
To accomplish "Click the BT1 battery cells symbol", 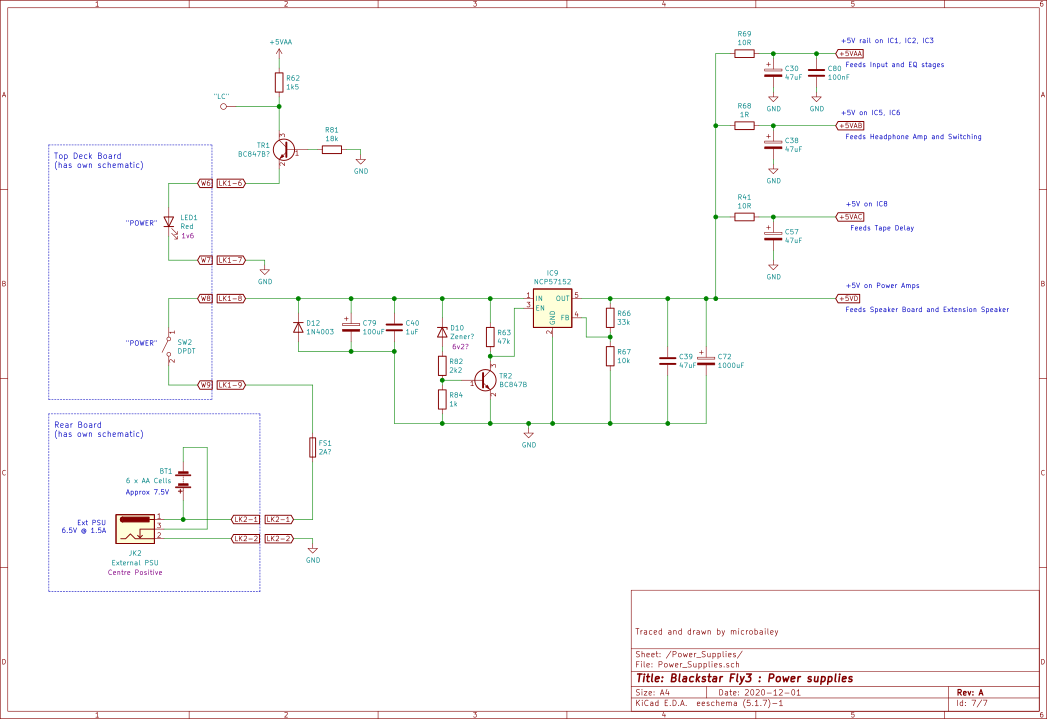I will [x=183, y=481].
